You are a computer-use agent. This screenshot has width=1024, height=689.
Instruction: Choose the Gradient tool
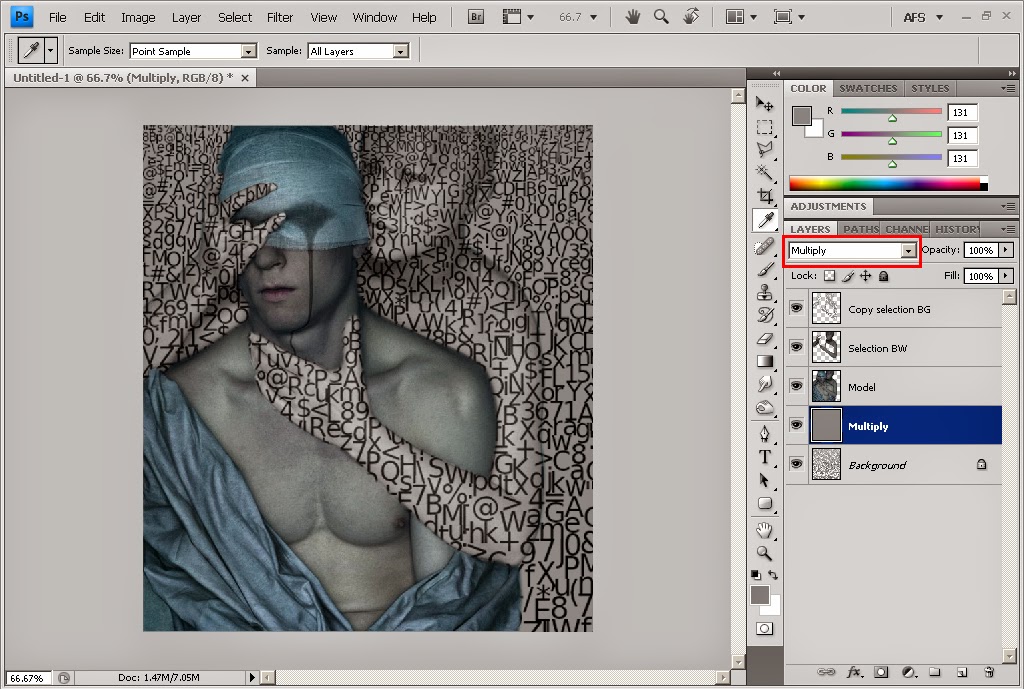(x=765, y=361)
